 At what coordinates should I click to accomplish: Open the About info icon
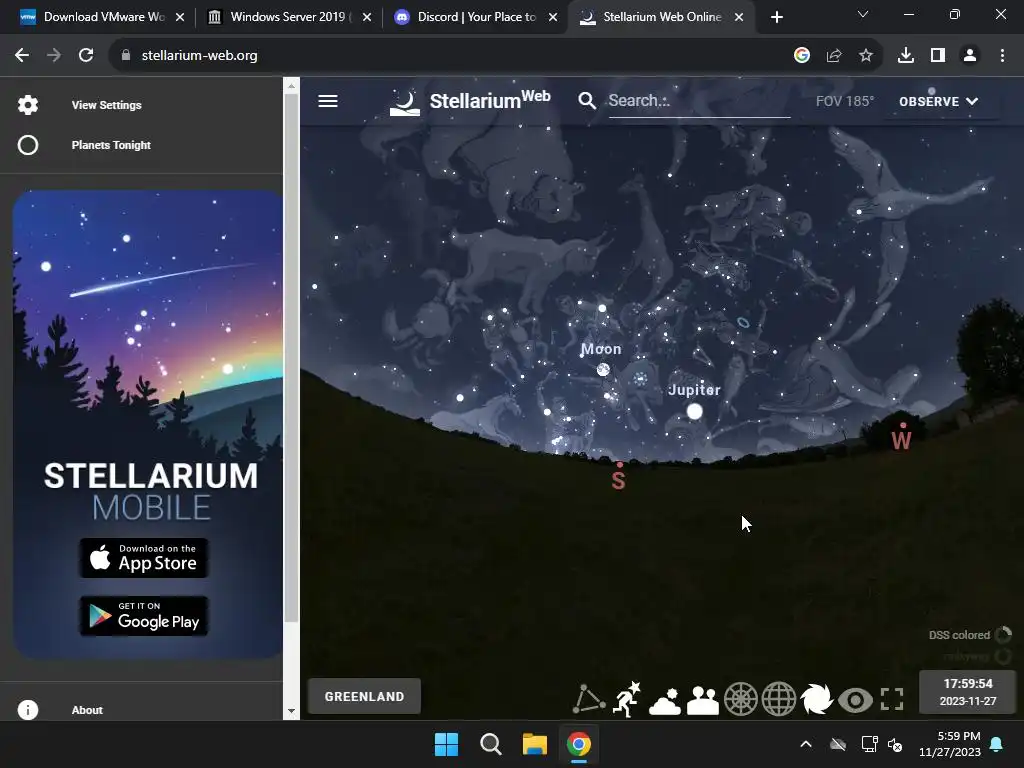pyautogui.click(x=27, y=709)
